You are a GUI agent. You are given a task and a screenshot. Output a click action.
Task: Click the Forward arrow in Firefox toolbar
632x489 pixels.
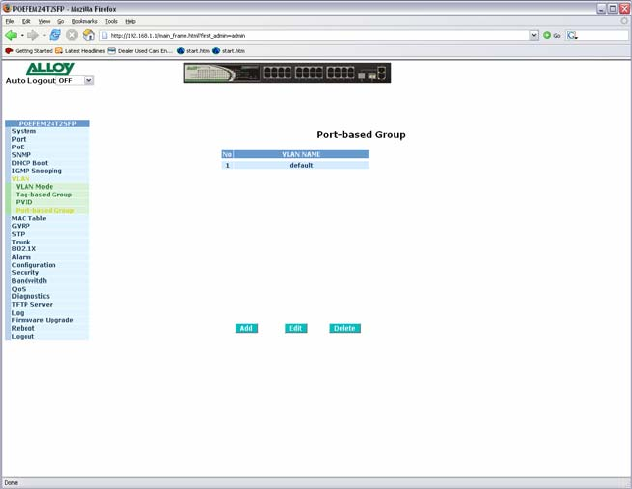pos(33,35)
